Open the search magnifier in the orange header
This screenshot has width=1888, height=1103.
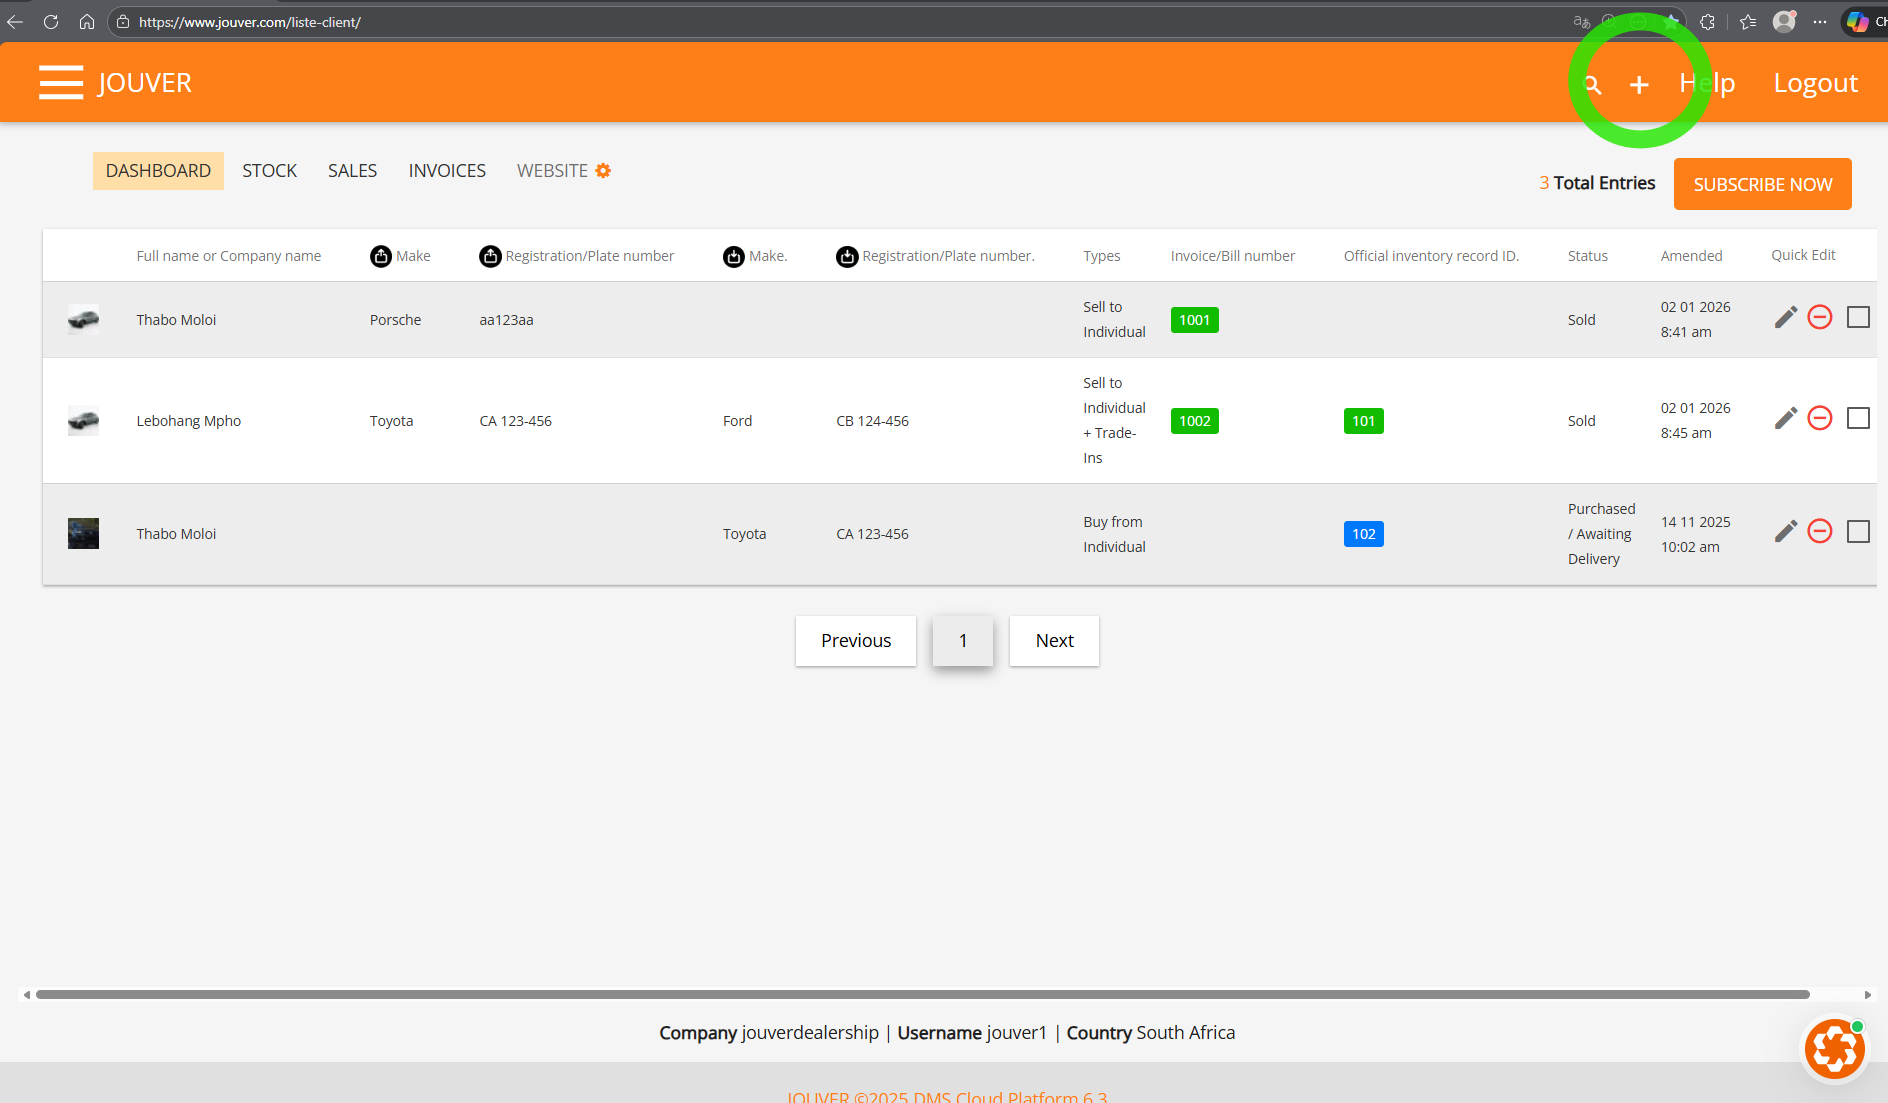click(x=1592, y=85)
